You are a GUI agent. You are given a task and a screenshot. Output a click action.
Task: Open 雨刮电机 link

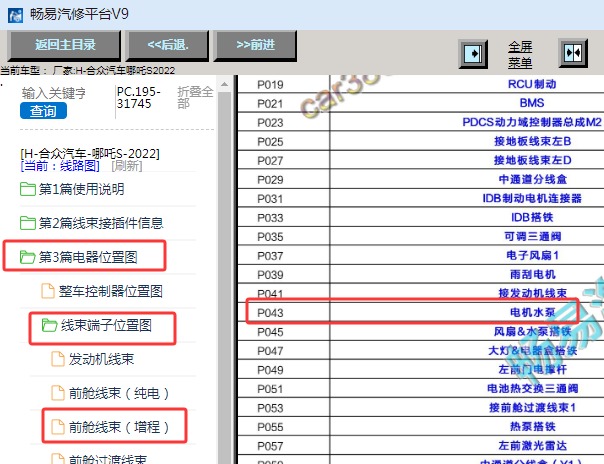point(532,274)
